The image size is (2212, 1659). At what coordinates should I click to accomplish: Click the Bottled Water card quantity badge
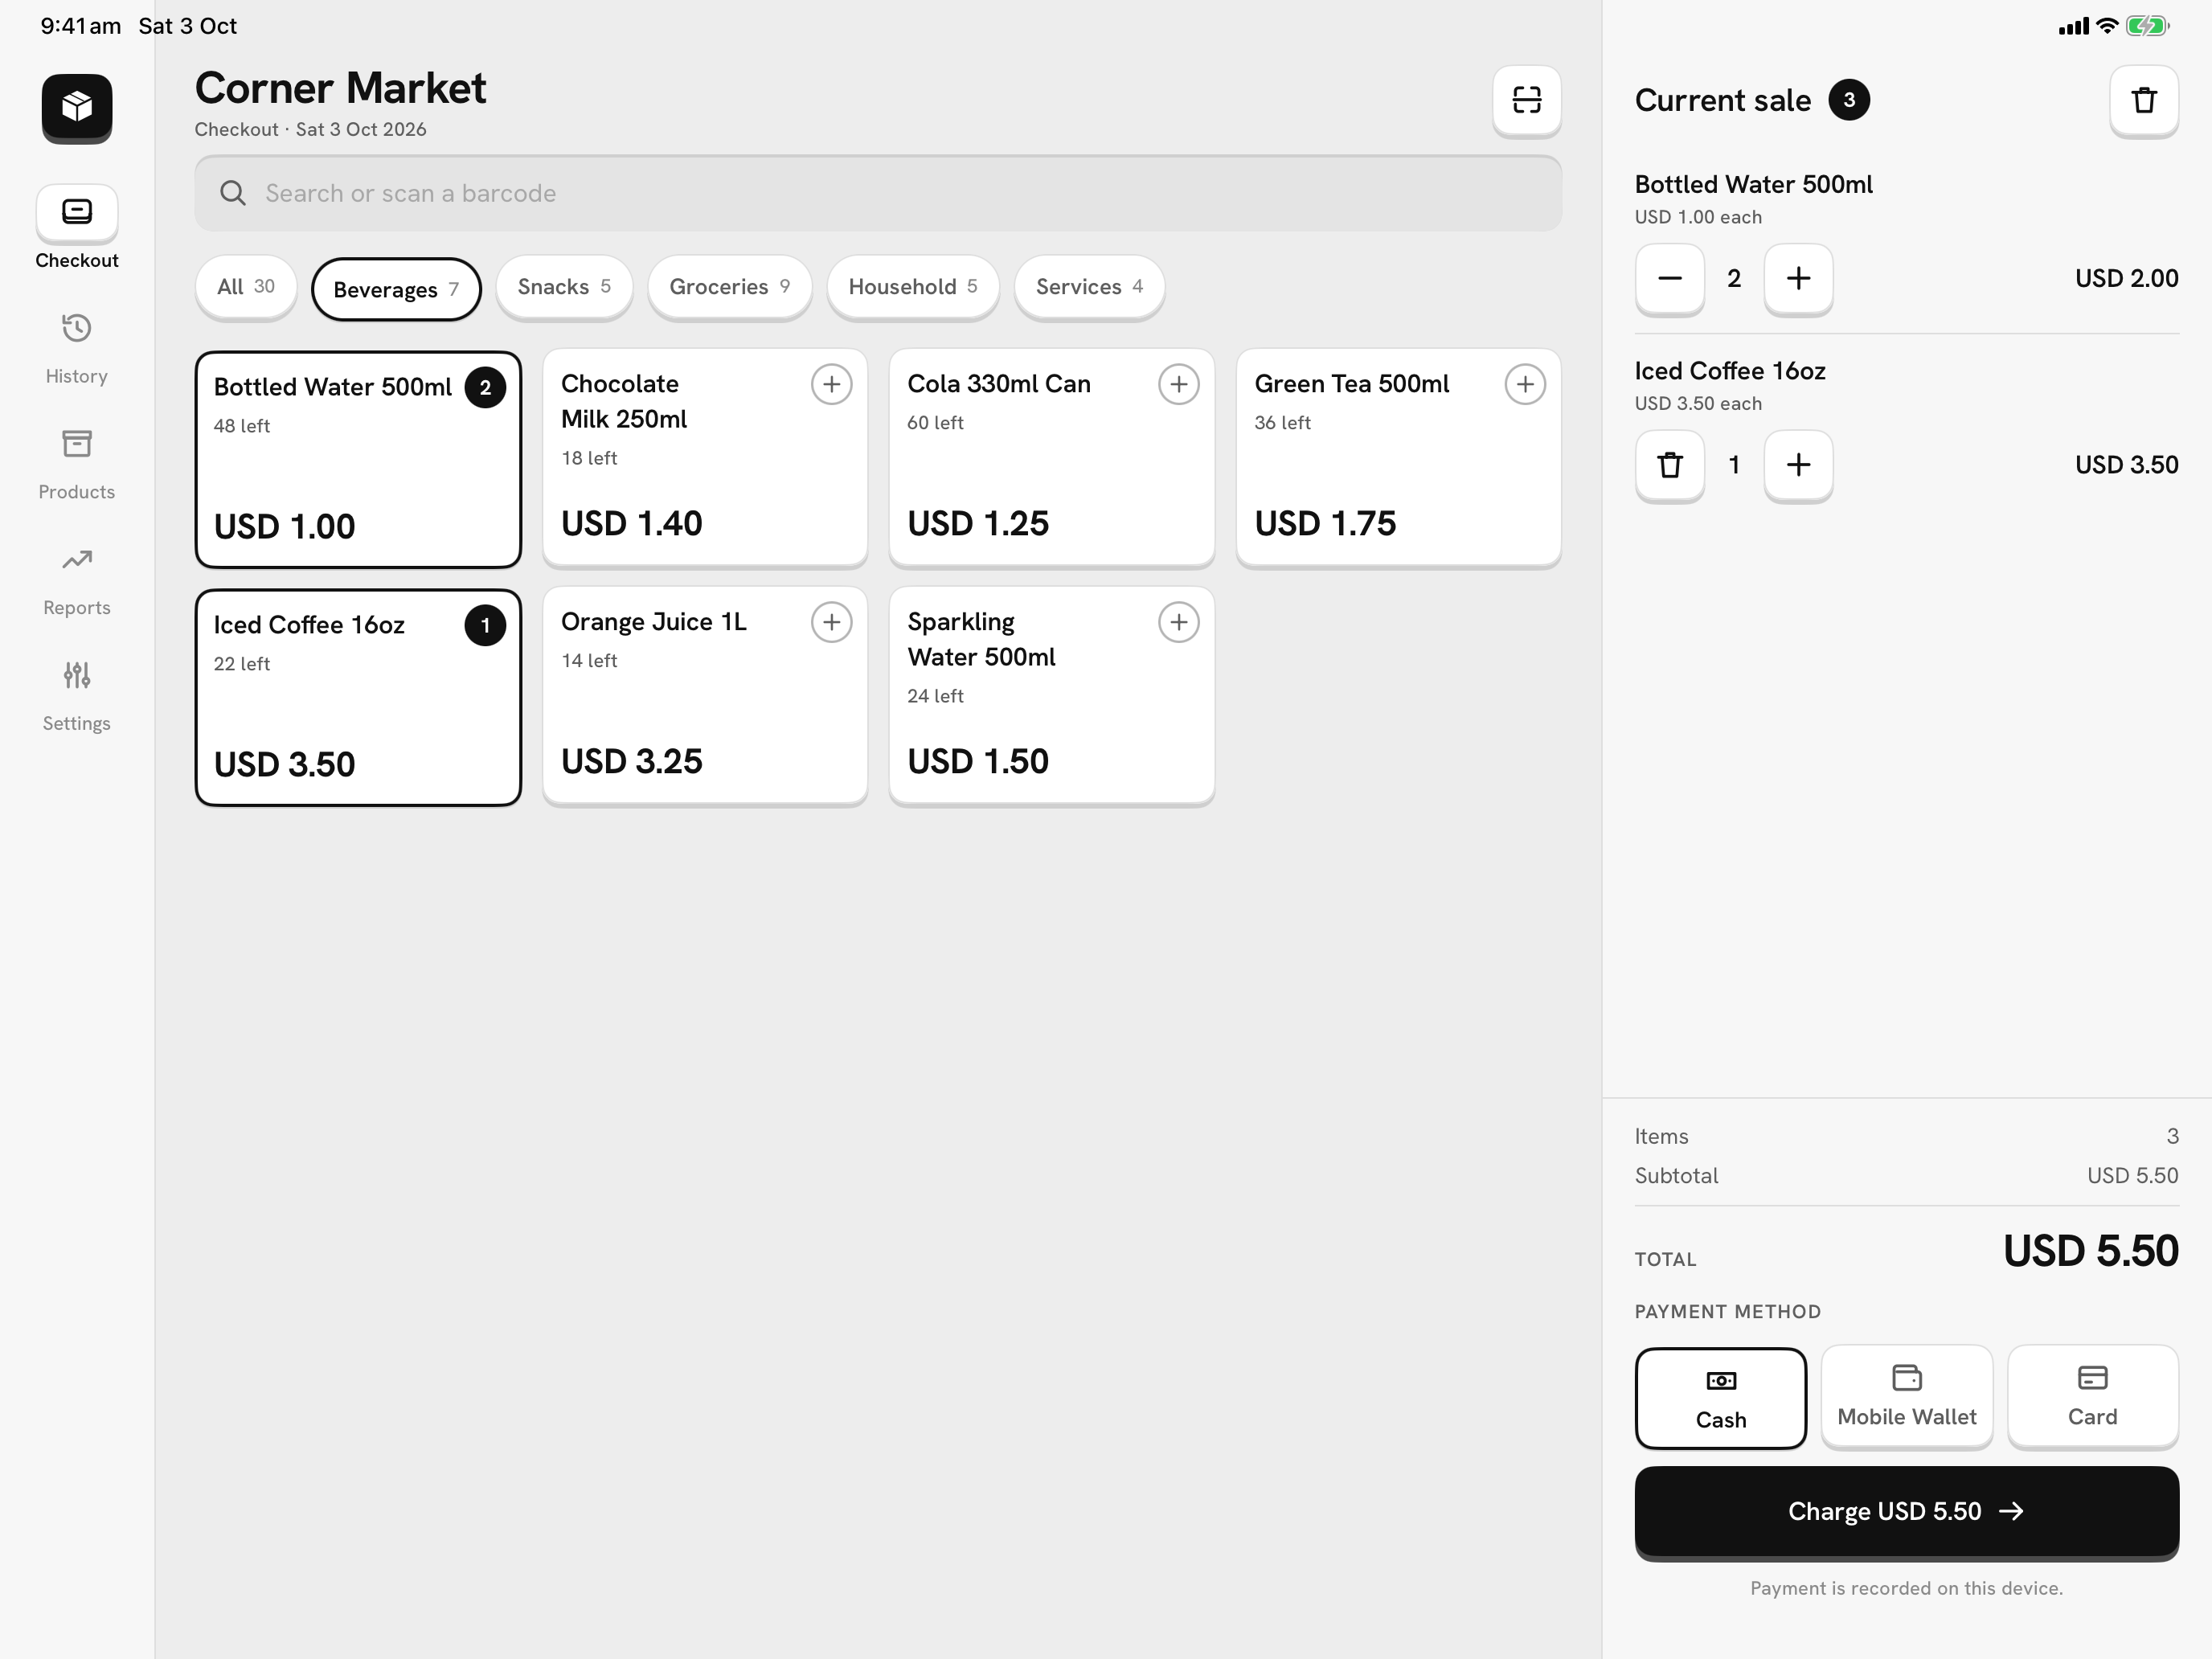485,388
